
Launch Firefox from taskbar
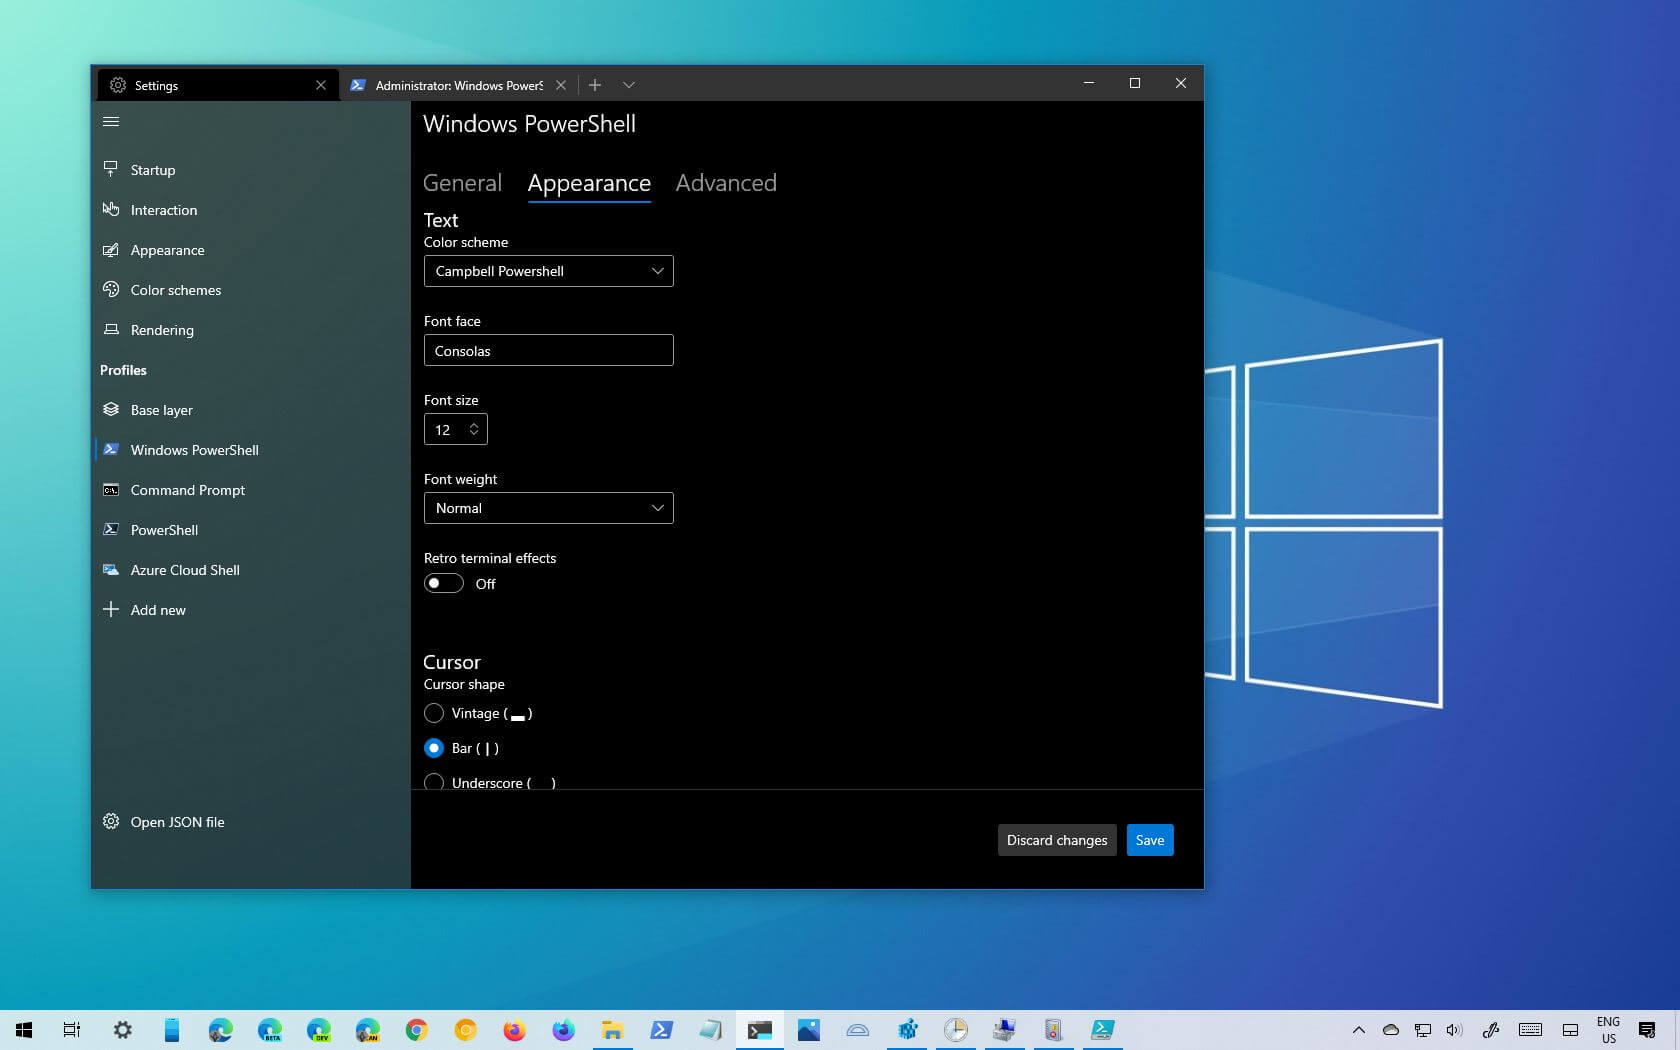(514, 1030)
